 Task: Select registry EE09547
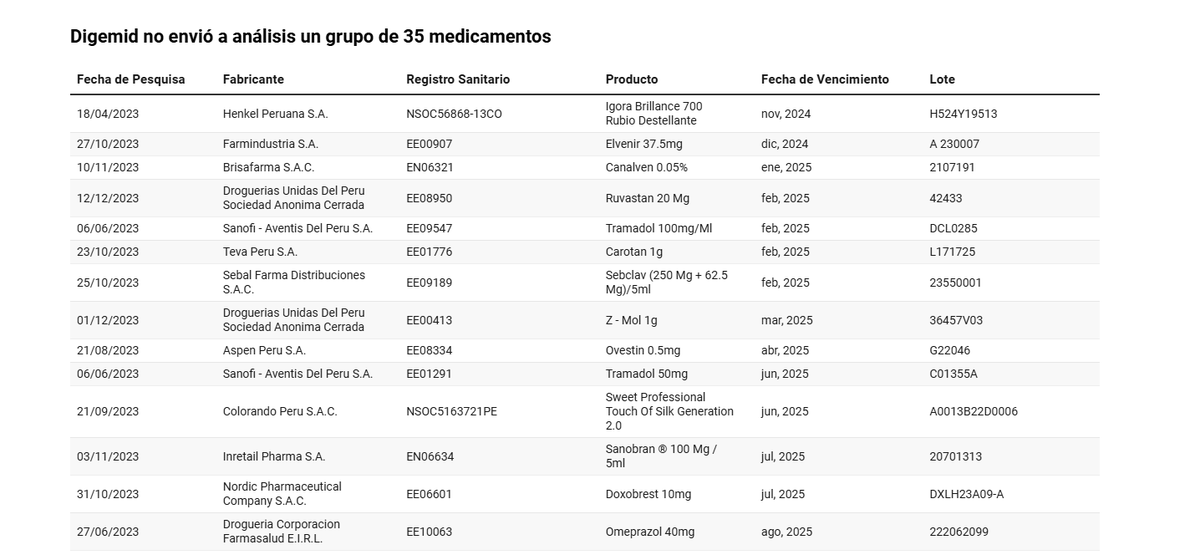[429, 228]
